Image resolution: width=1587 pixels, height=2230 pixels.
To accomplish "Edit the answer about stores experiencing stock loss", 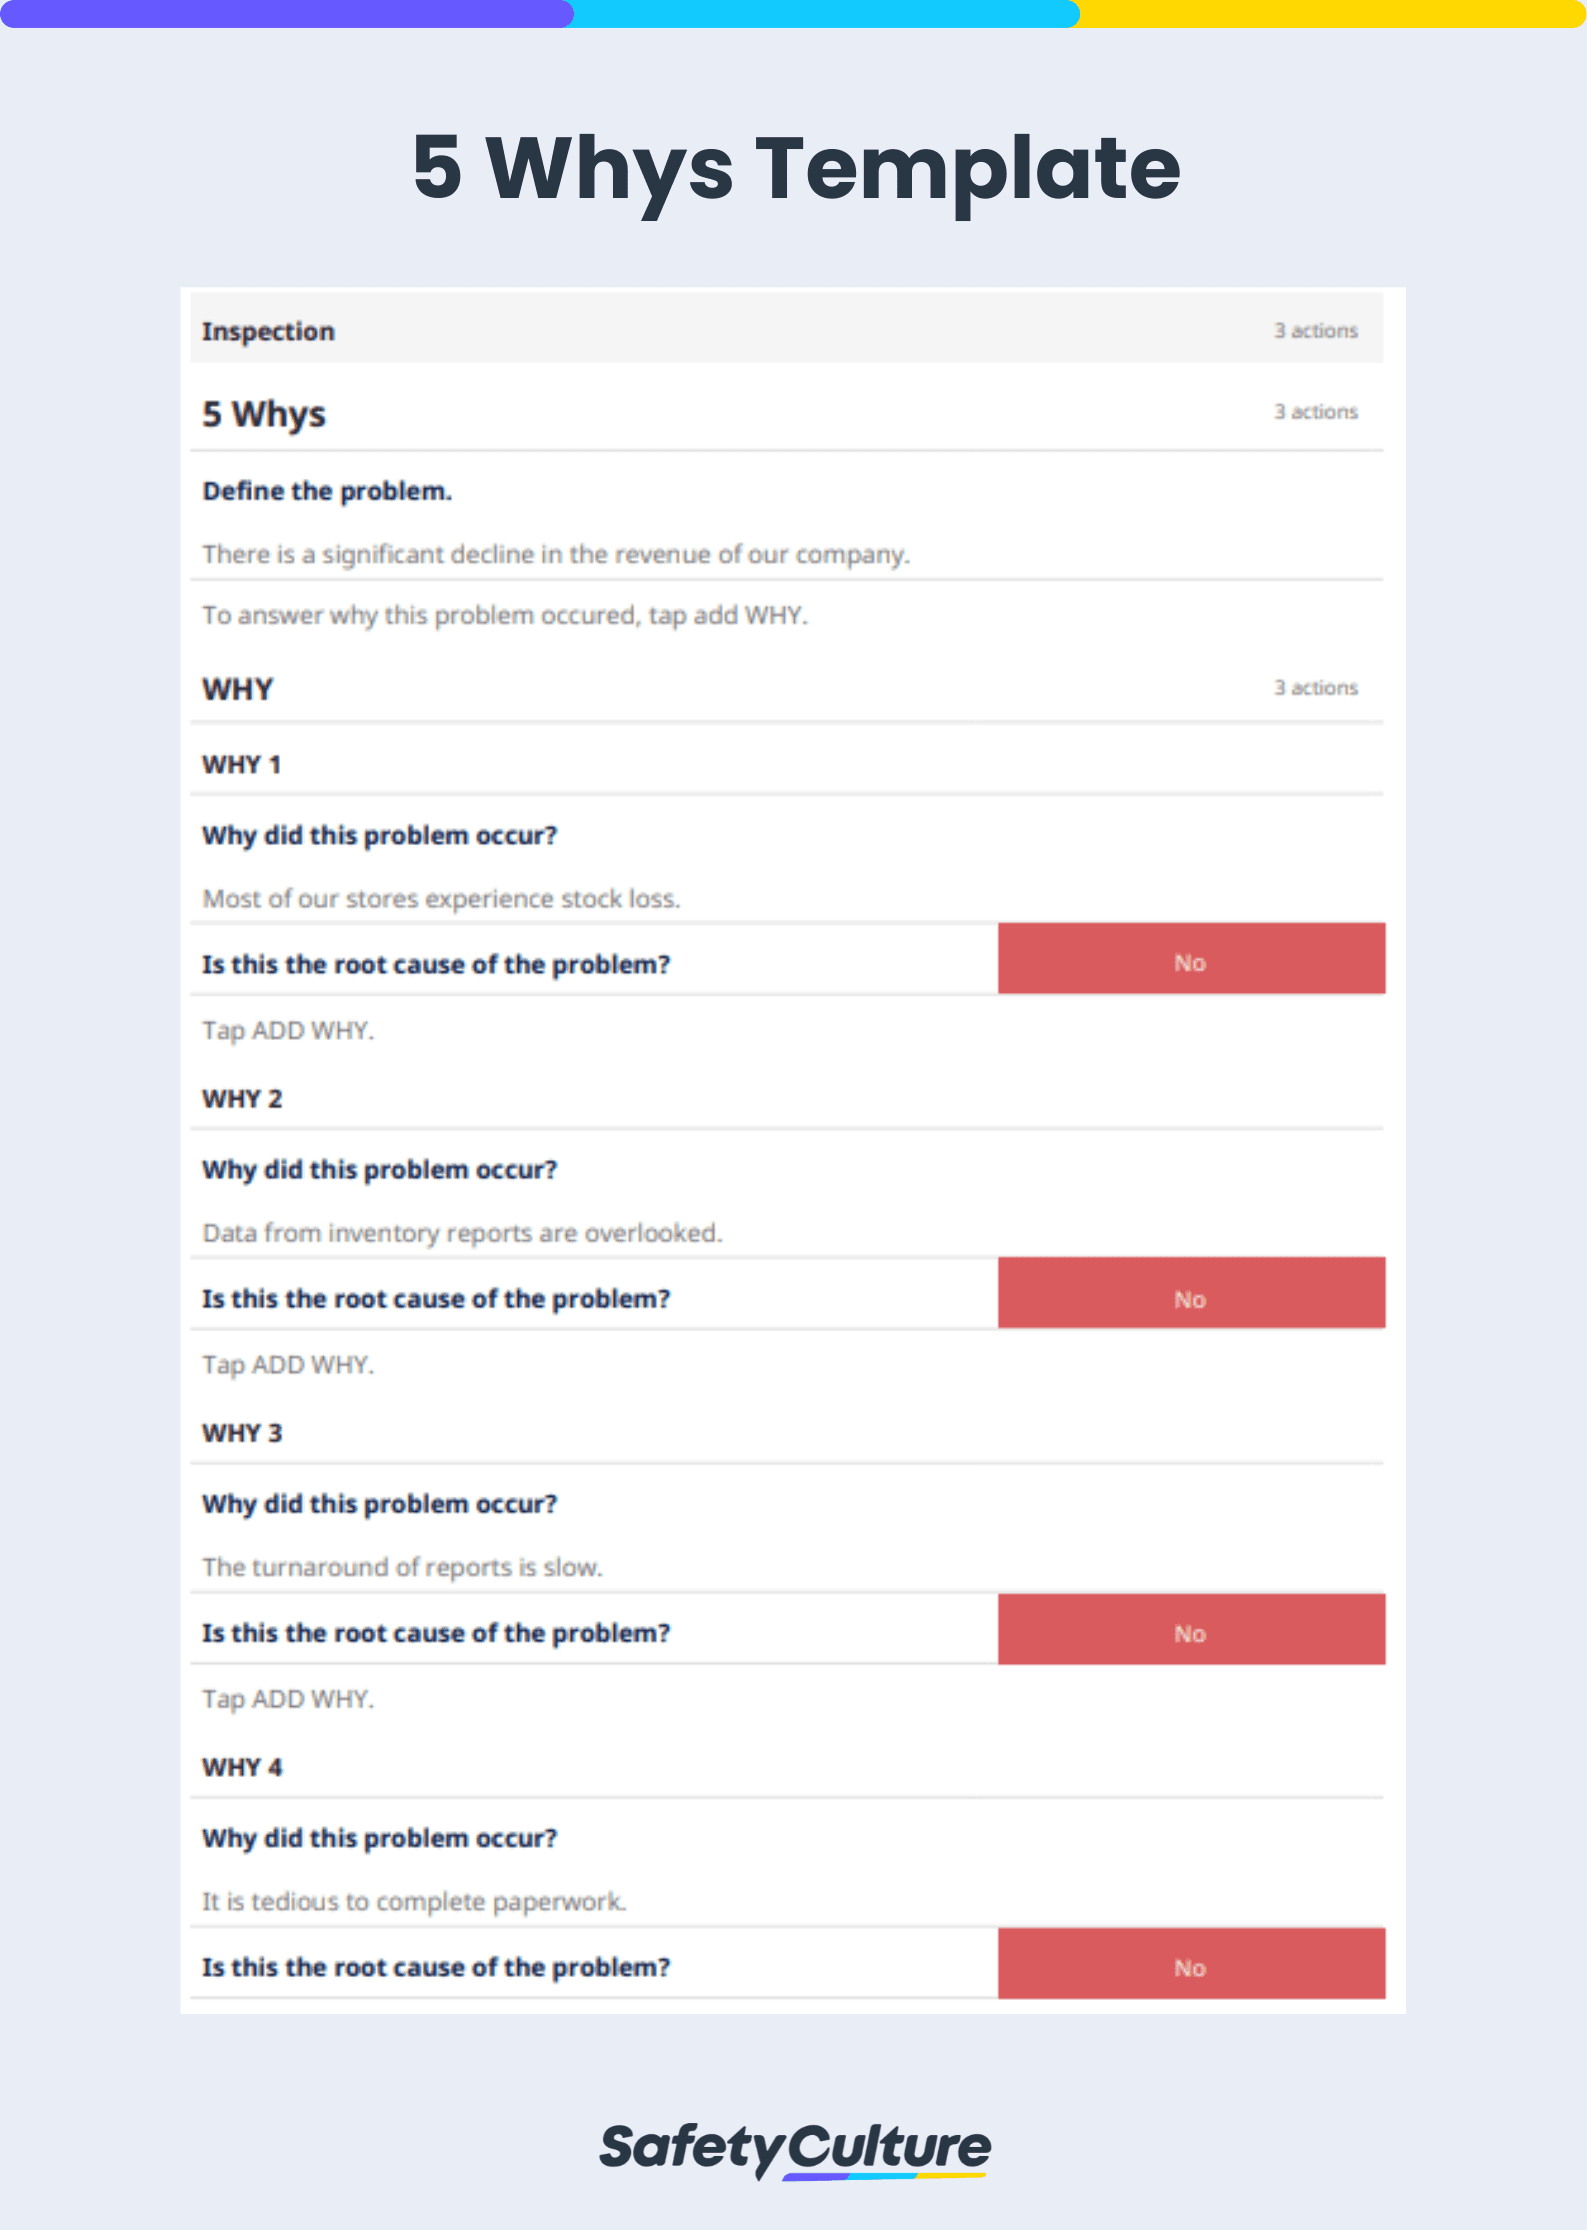I will tap(441, 899).
